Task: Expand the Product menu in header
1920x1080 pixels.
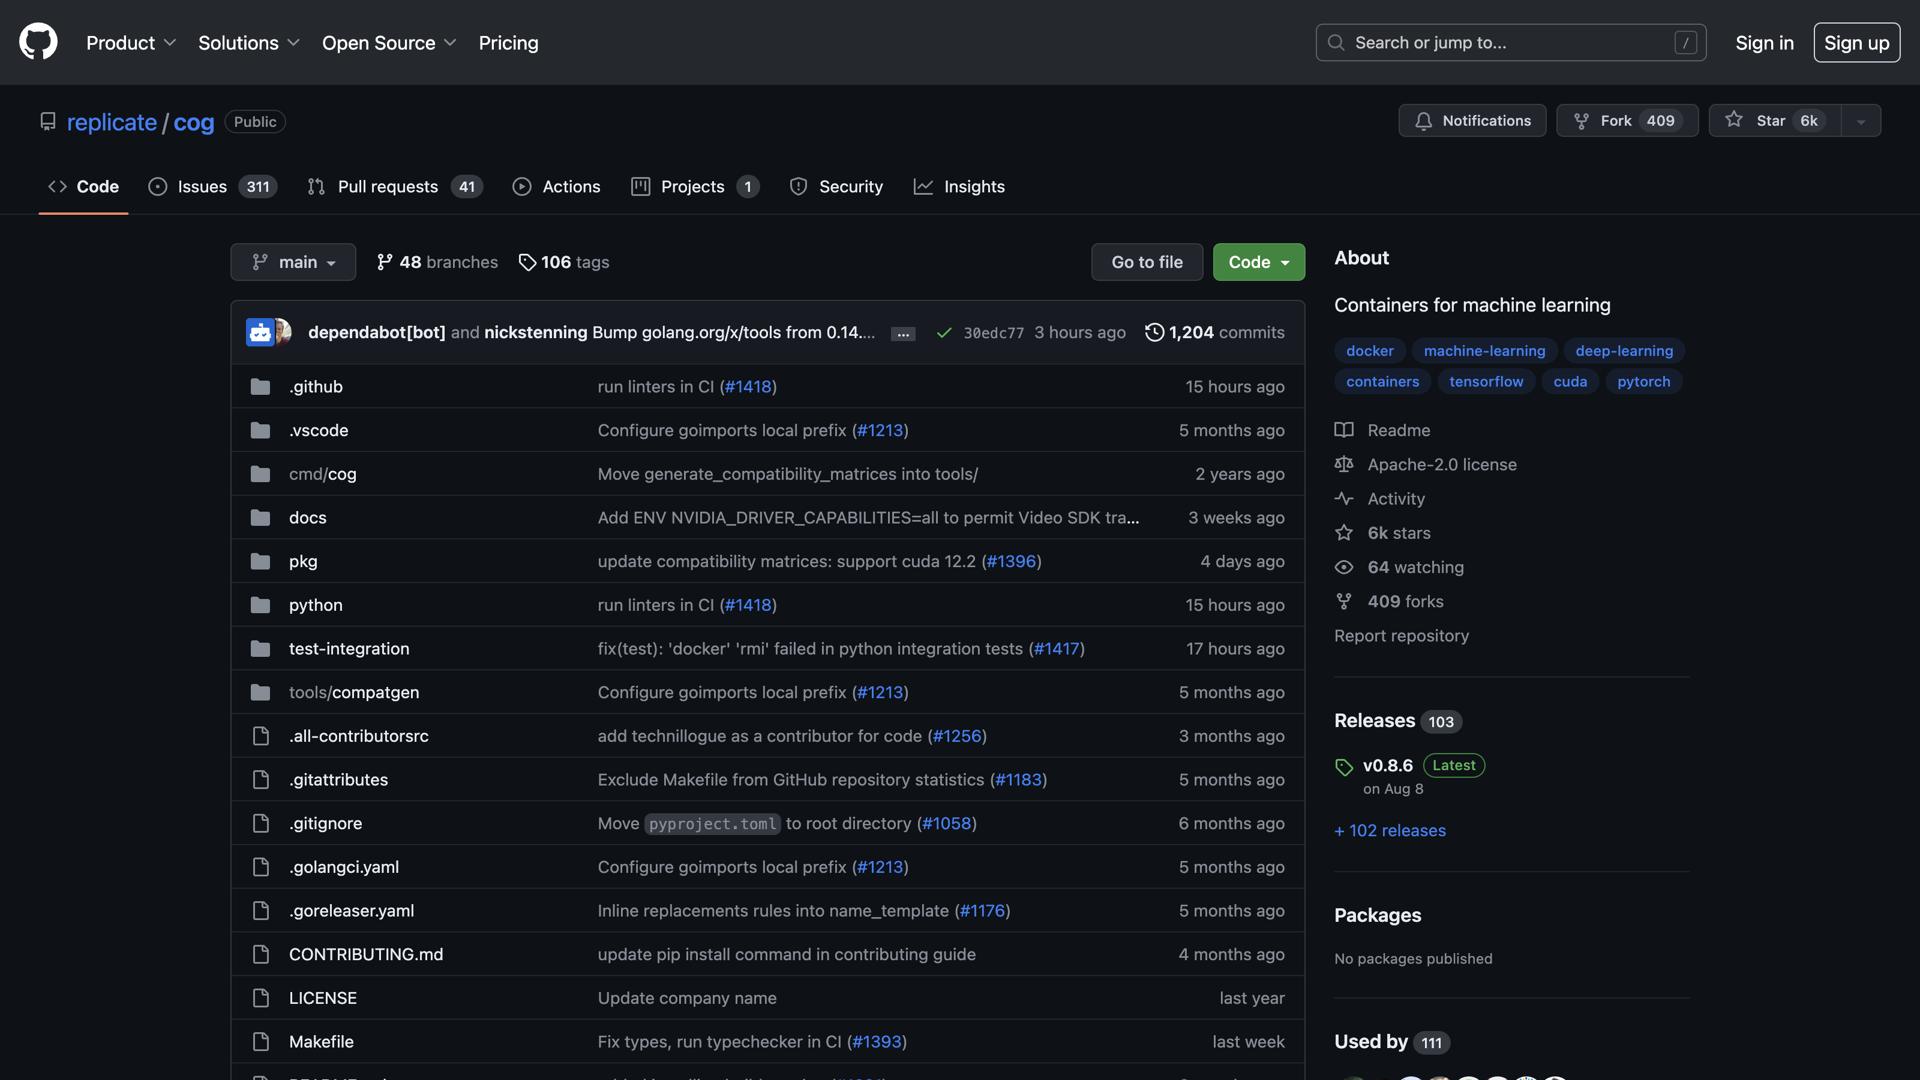Action: point(131,43)
